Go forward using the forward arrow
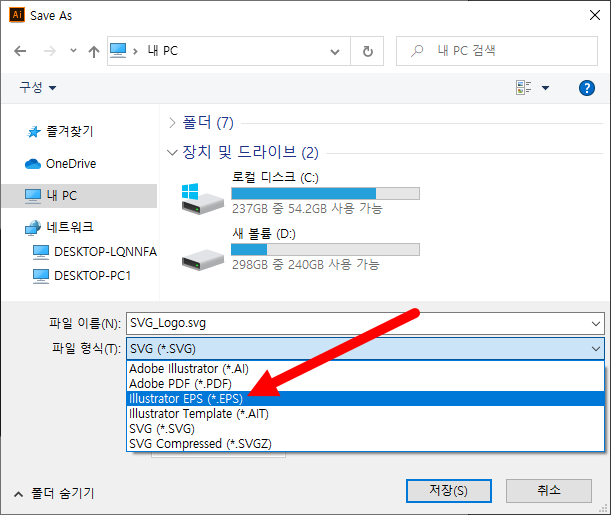Screen dimensions: 611x515 pos(49,51)
